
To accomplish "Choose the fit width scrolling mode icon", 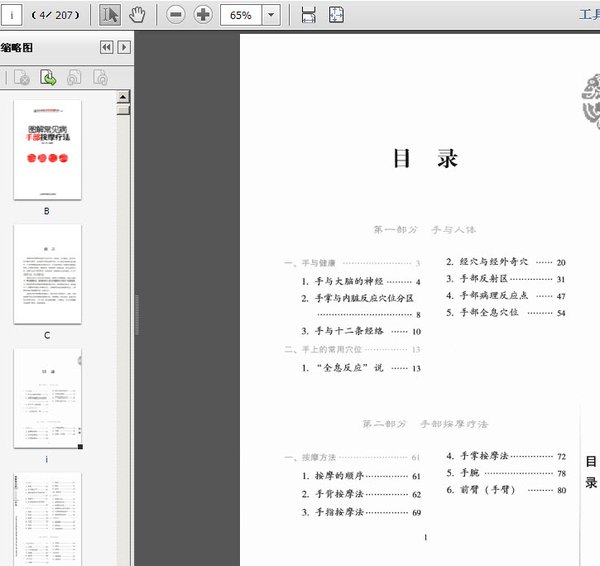I will pos(308,15).
